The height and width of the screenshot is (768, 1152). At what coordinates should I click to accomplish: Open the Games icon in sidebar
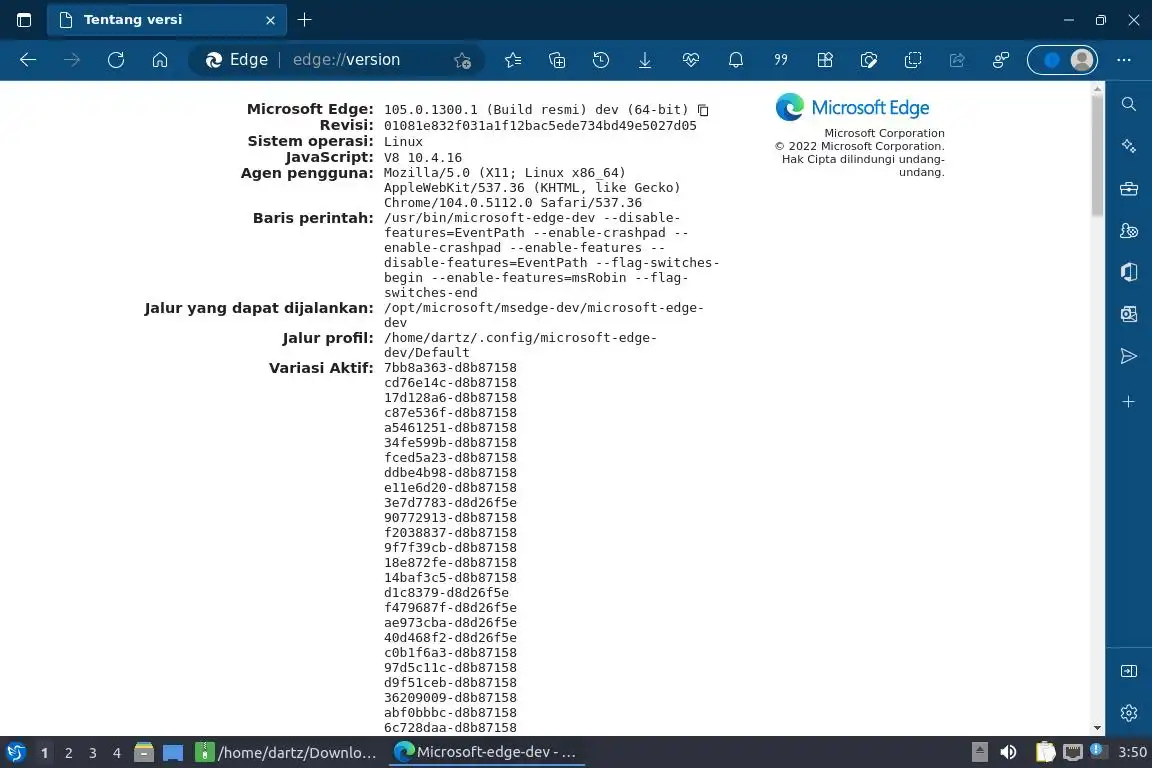point(1129,230)
